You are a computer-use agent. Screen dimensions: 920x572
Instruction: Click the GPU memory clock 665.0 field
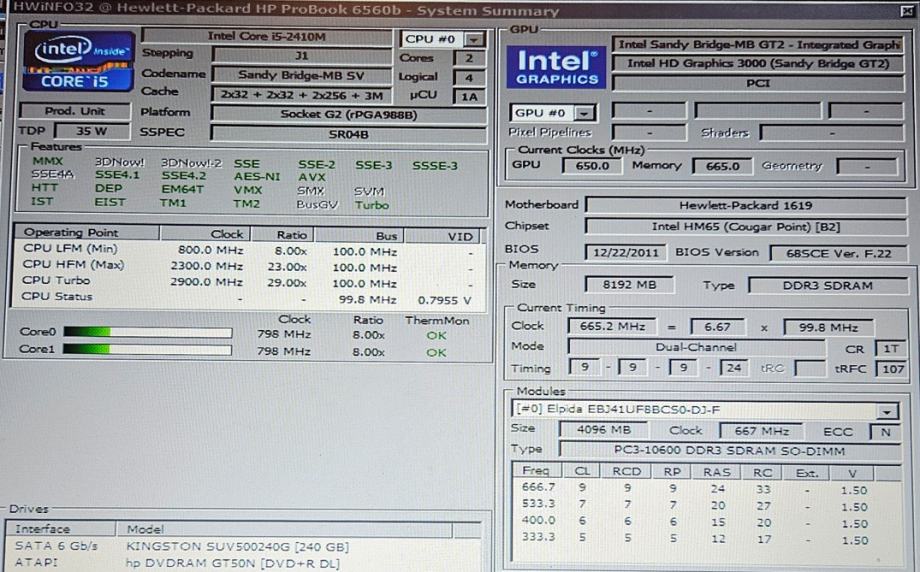coord(722,166)
